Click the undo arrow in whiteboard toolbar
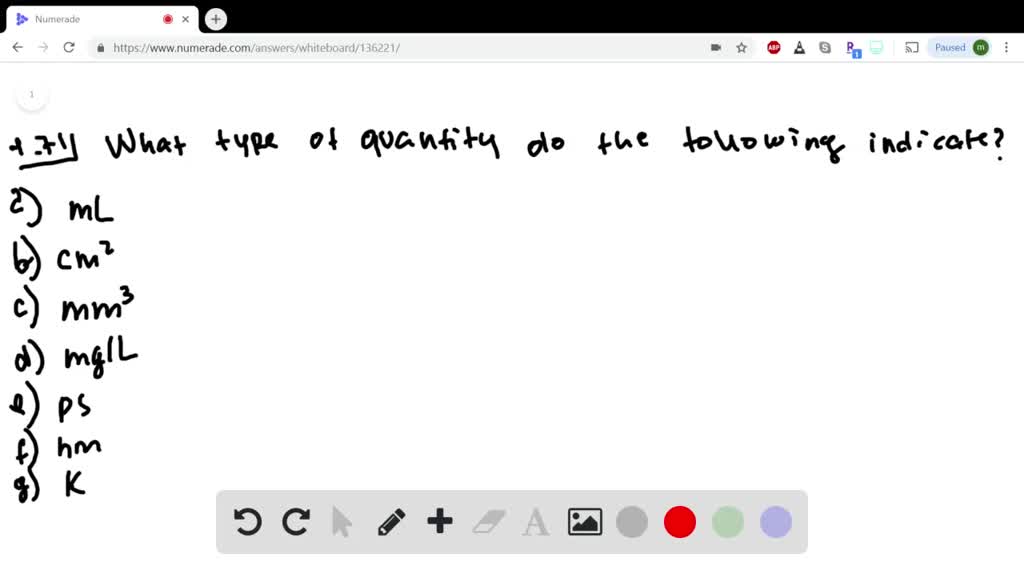1024x562 pixels. pyautogui.click(x=248, y=522)
